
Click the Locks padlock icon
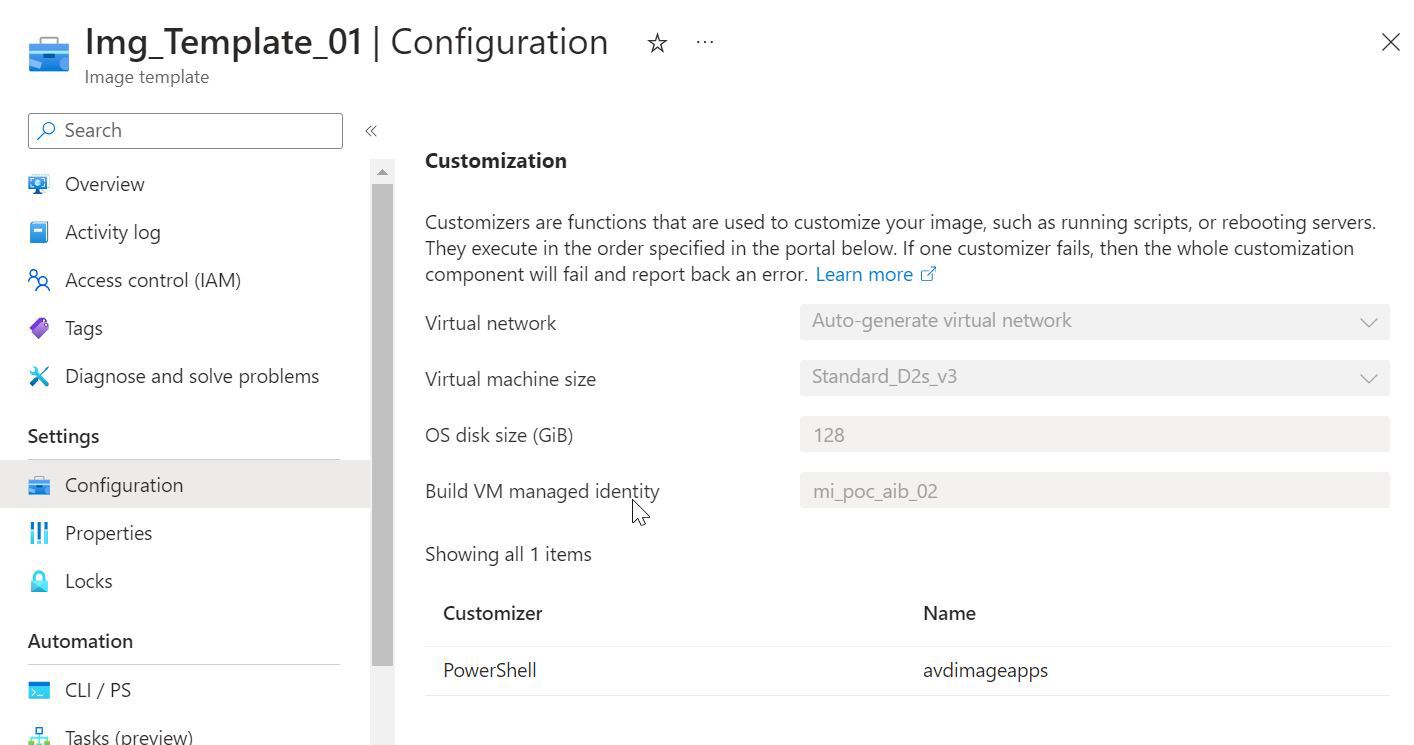point(39,581)
